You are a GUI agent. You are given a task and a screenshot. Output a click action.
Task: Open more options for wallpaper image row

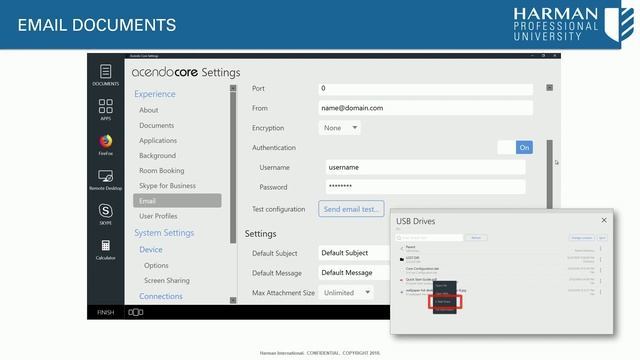pyautogui.click(x=600, y=292)
